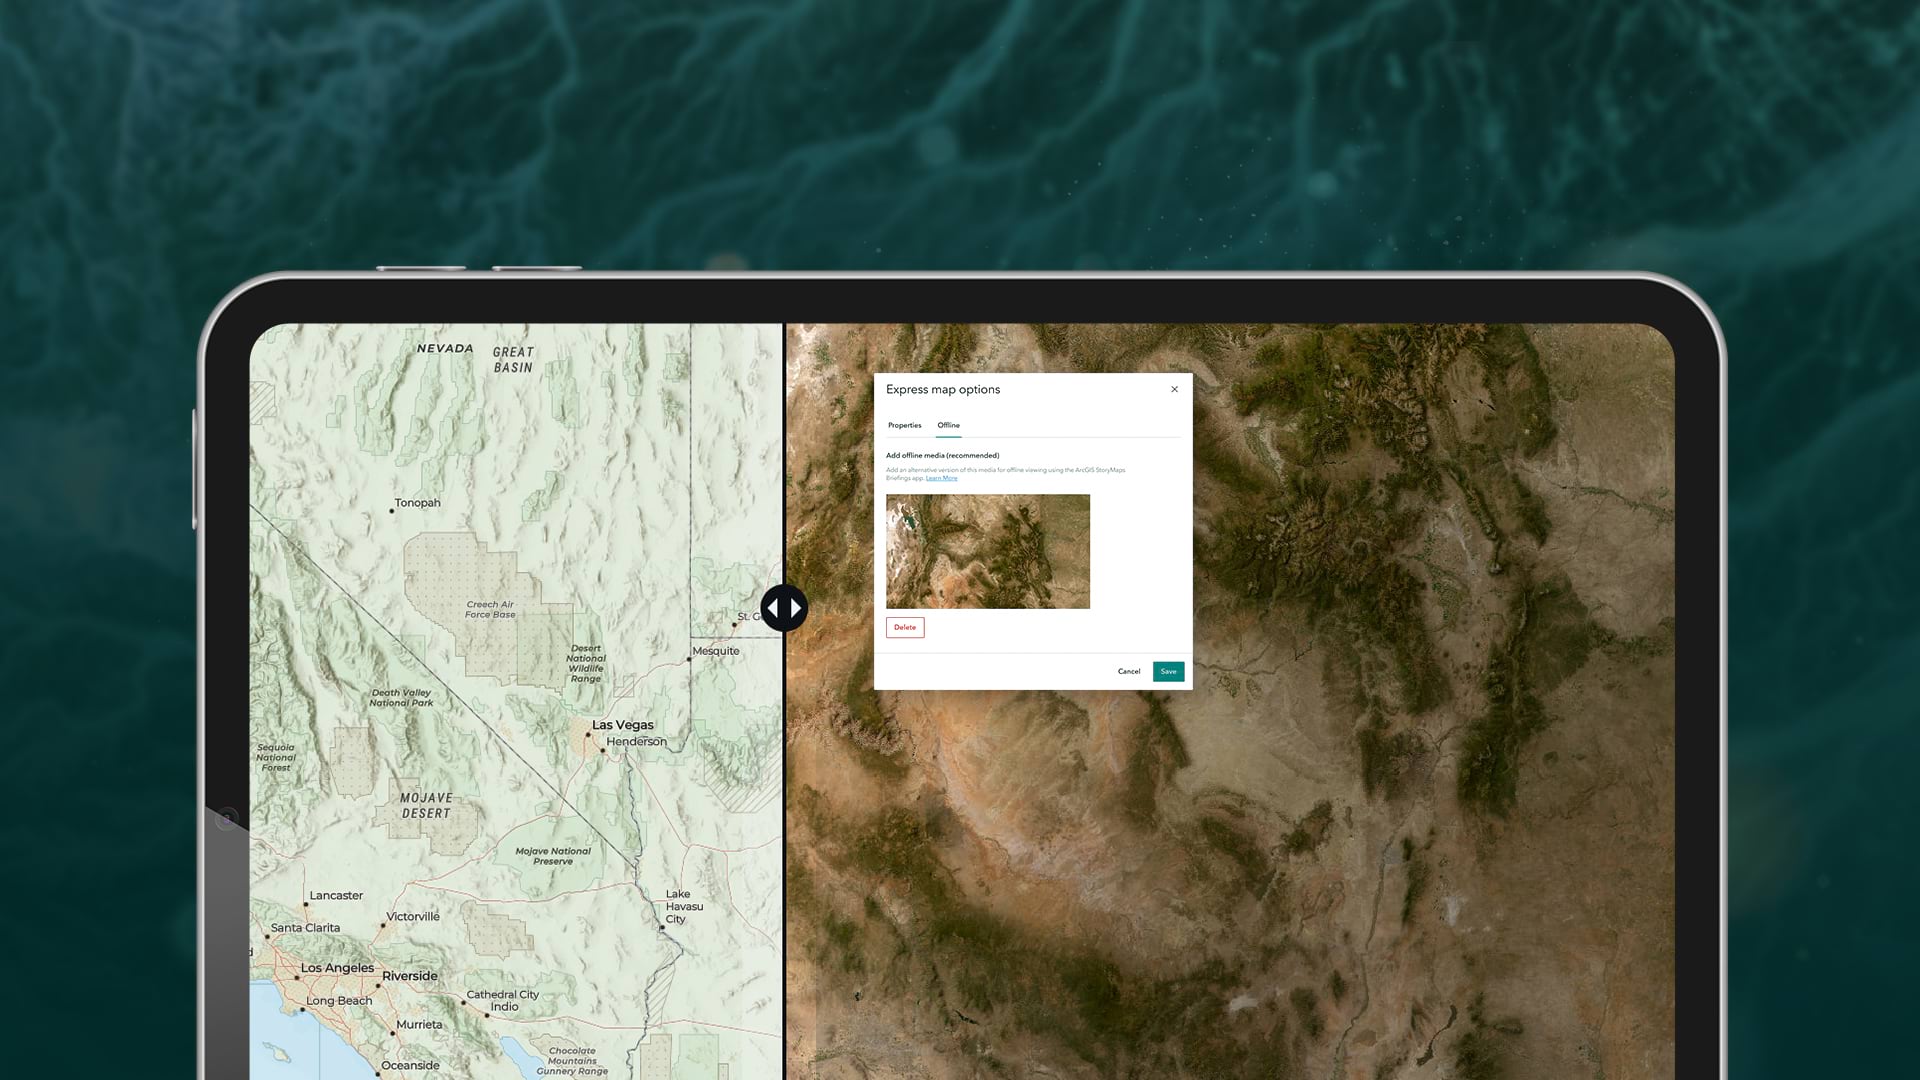Switch to the Properties tab
Image resolution: width=1920 pixels, height=1080 pixels.
(905, 425)
